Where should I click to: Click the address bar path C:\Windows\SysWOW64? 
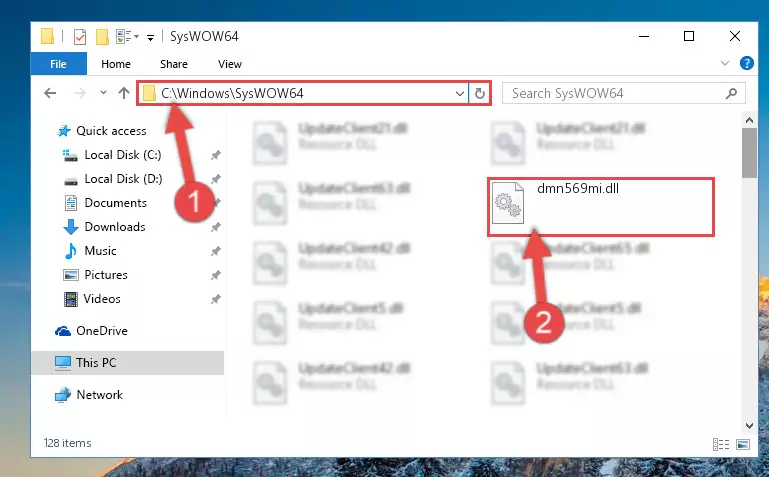click(232, 93)
